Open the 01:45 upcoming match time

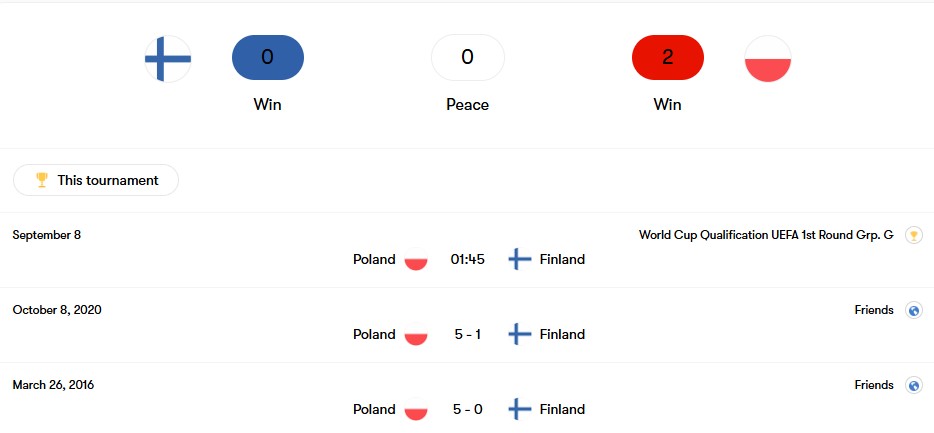pos(468,259)
